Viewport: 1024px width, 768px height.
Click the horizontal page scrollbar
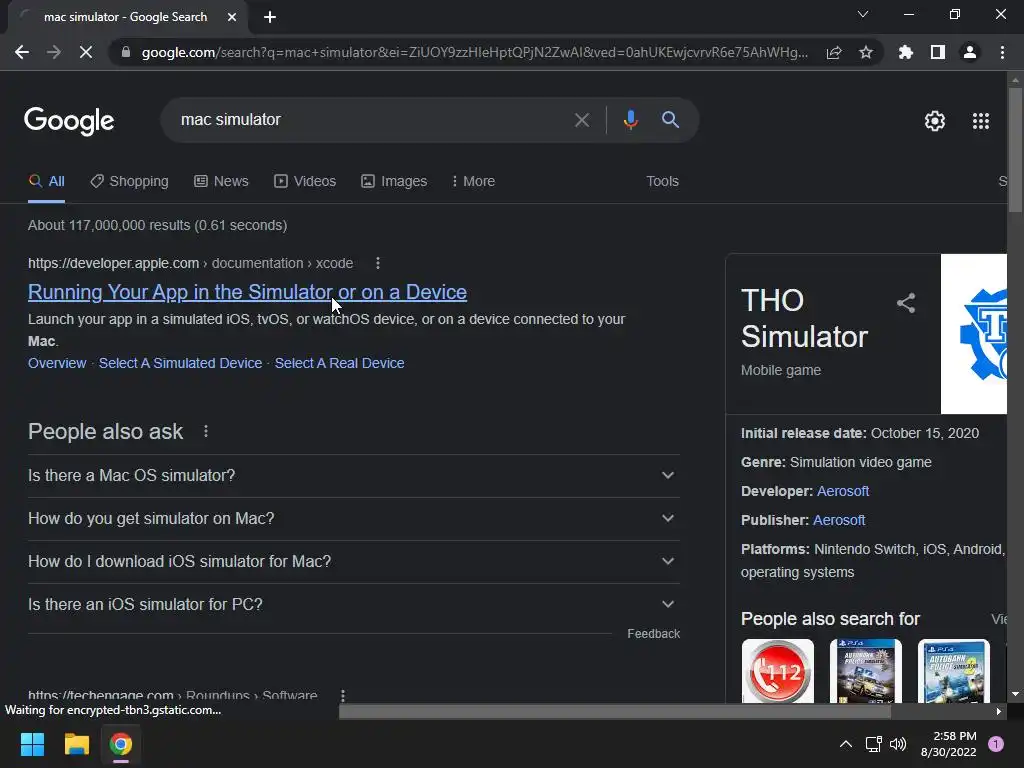(x=615, y=712)
